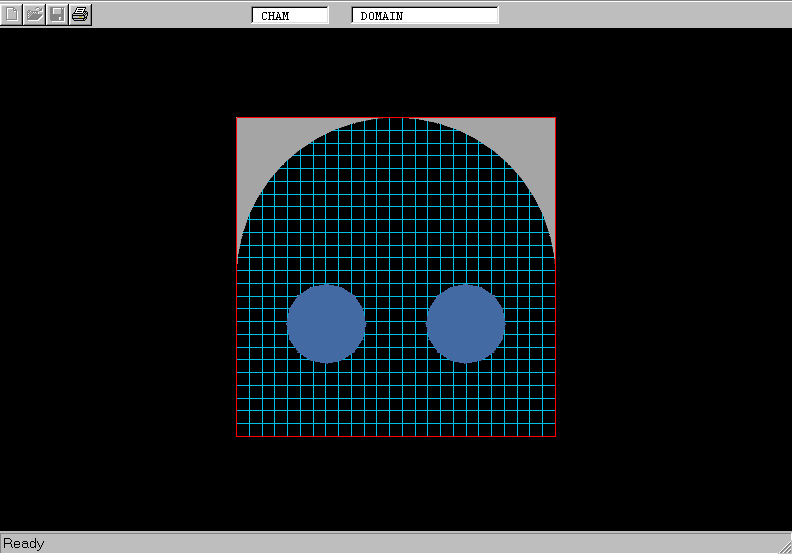Select the right blue circle object
The width and height of the screenshot is (792, 554).
[x=466, y=323]
